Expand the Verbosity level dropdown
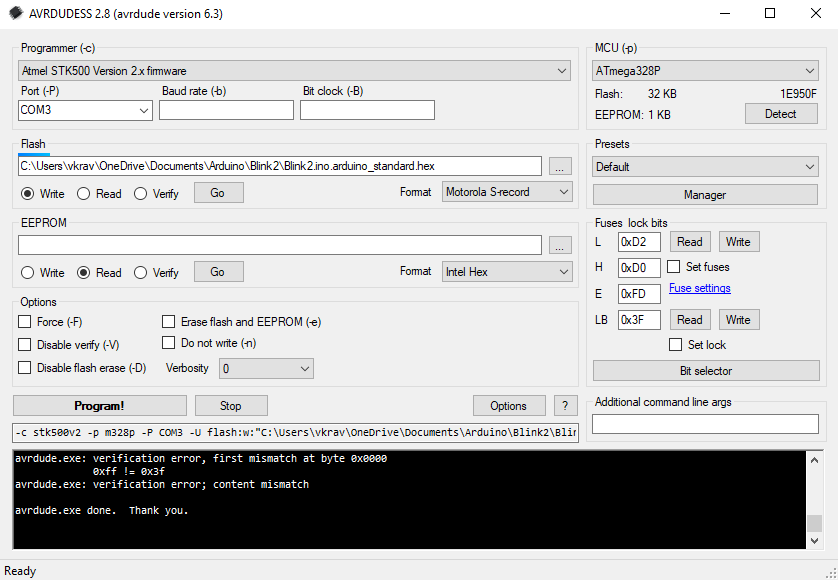838x580 pixels. [x=266, y=368]
